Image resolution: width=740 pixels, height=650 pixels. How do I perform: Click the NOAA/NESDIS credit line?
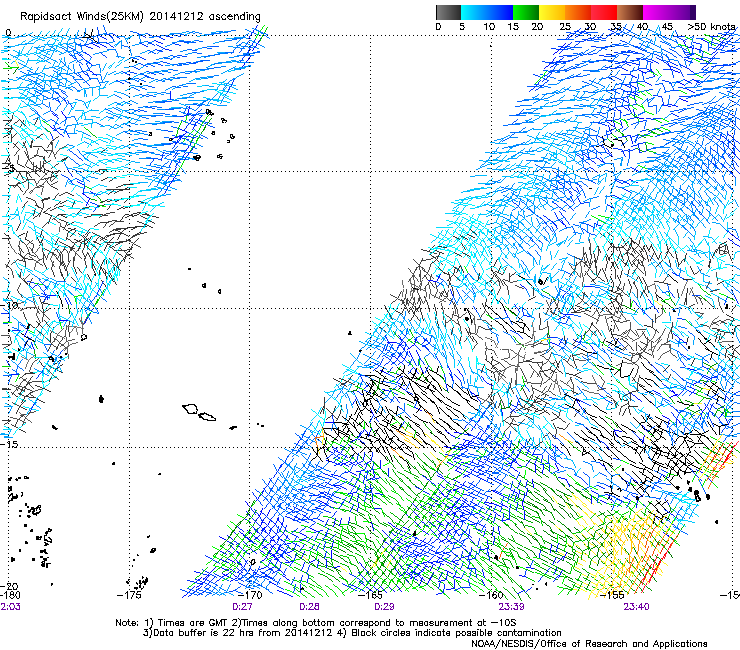589,644
